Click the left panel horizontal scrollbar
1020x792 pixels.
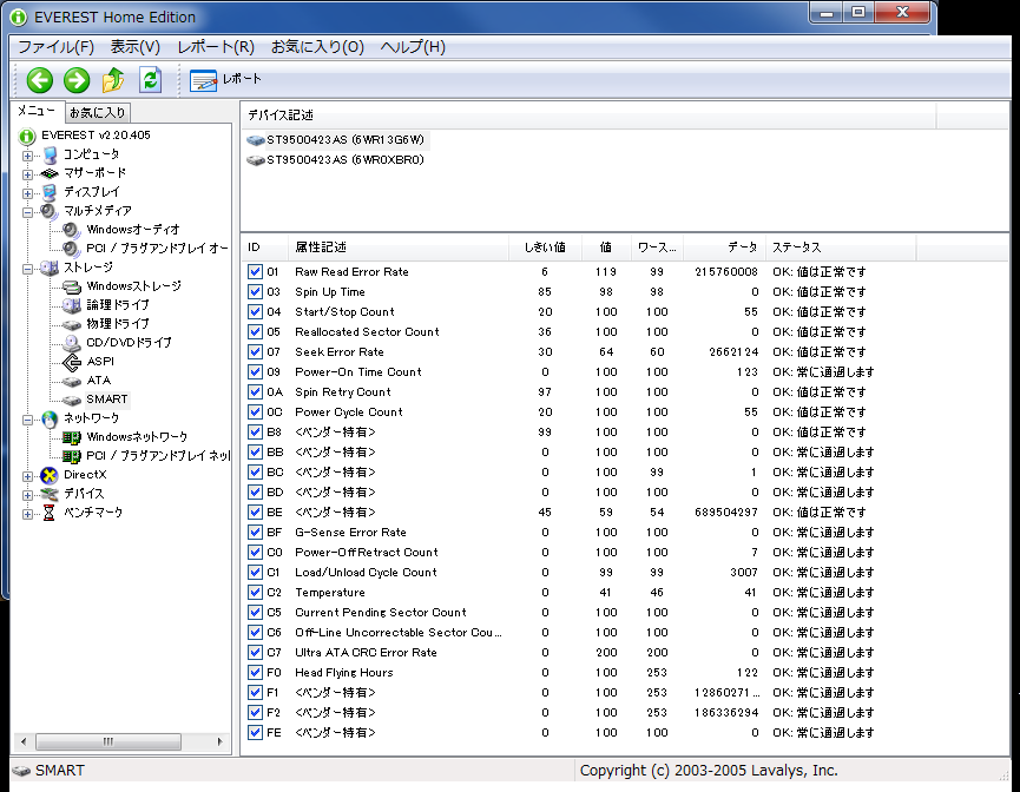[110, 742]
